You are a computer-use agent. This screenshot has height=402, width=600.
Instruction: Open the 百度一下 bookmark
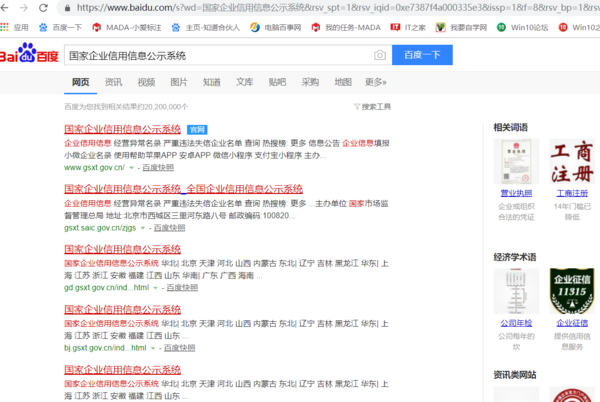60,28
